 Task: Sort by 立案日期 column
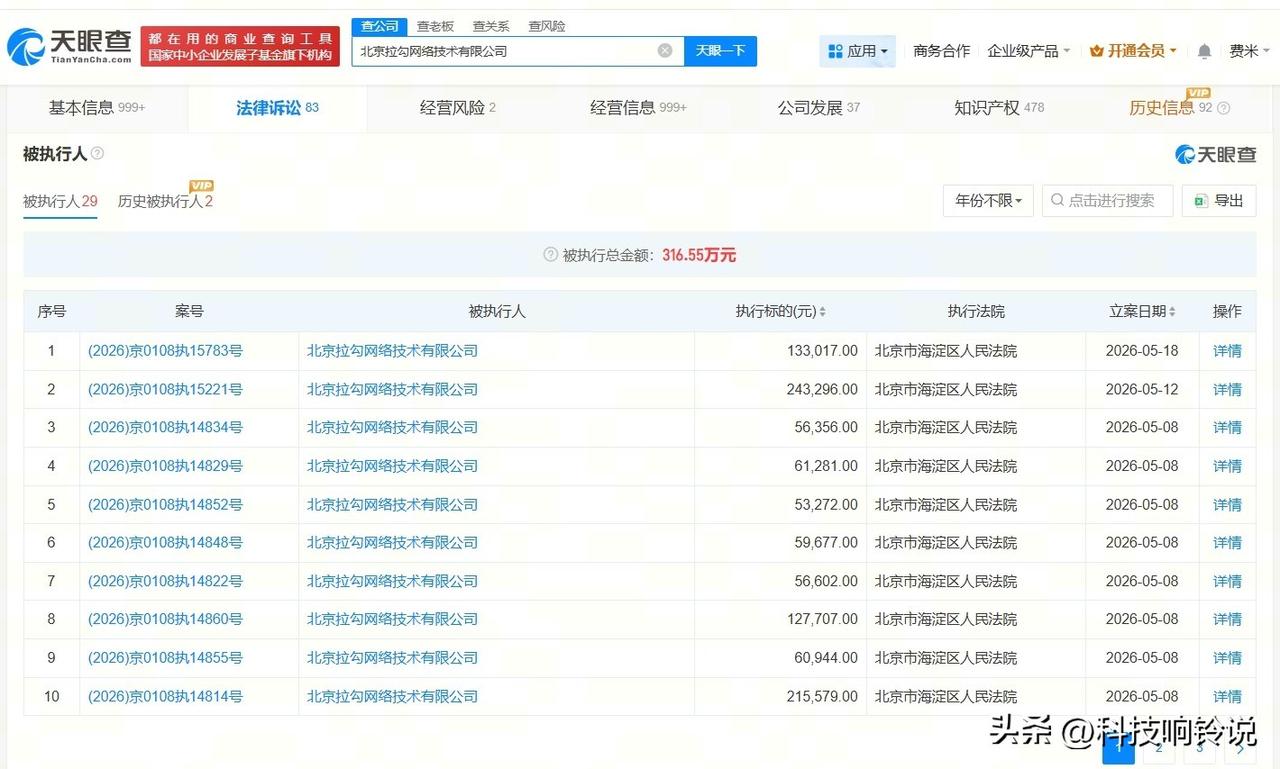pos(1172,312)
